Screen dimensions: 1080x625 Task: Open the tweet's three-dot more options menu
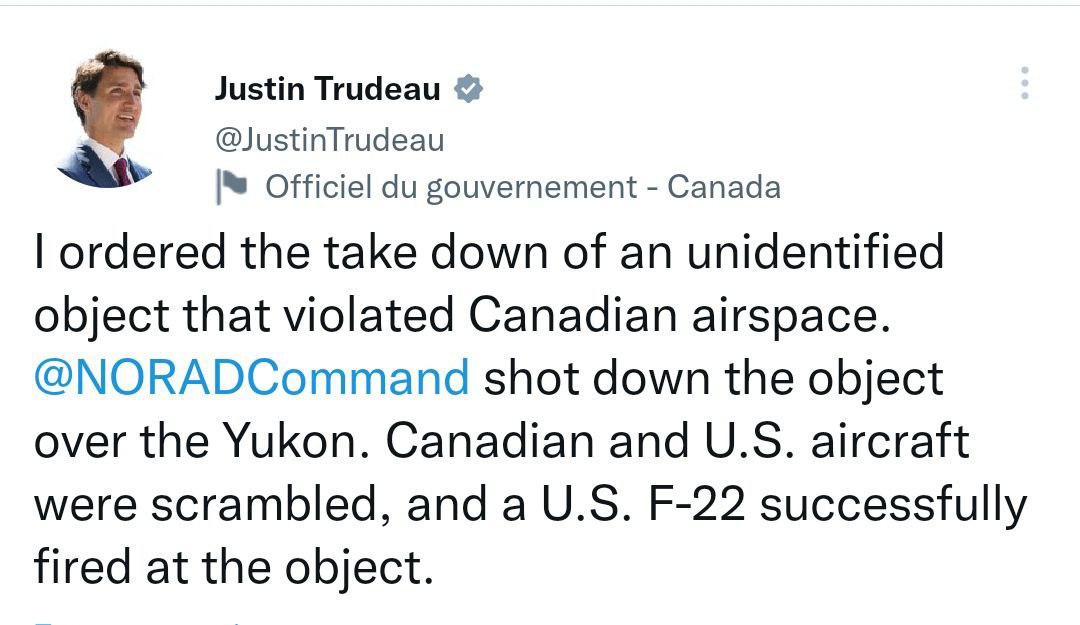click(x=1024, y=84)
